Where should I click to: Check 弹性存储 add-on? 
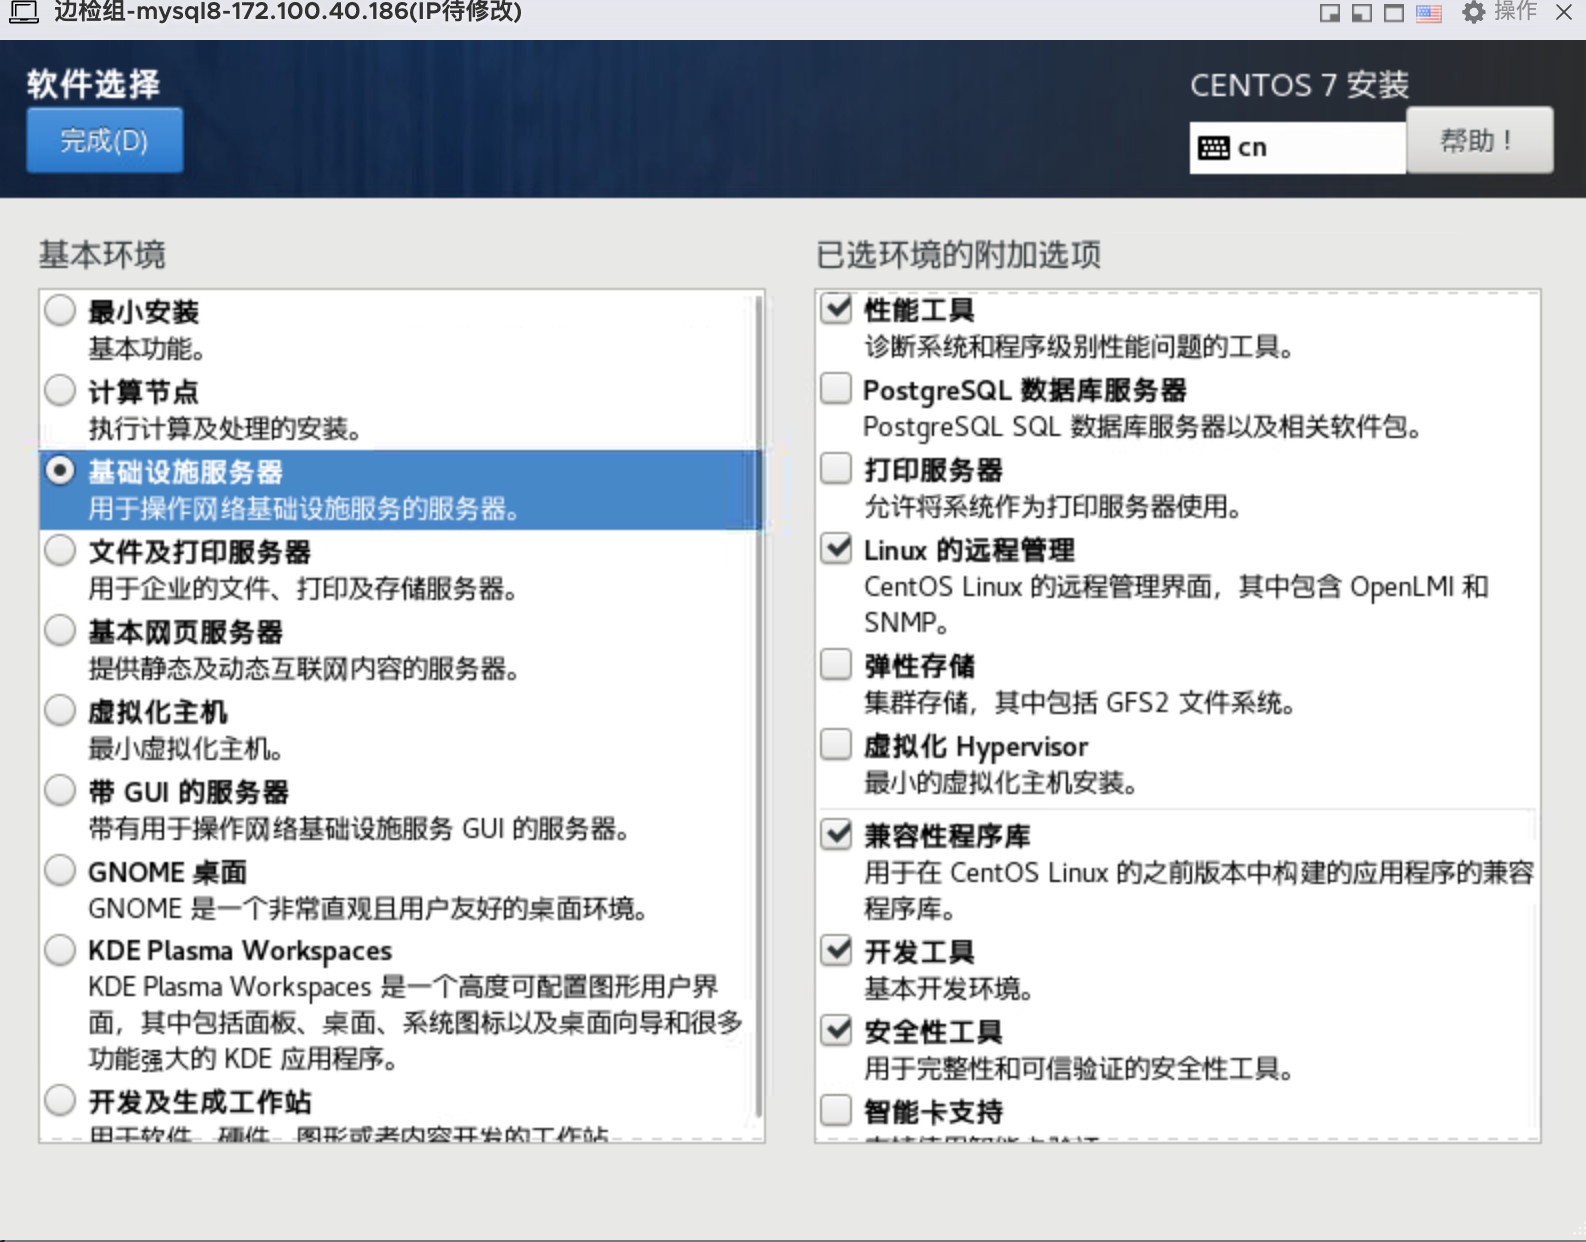[836, 664]
